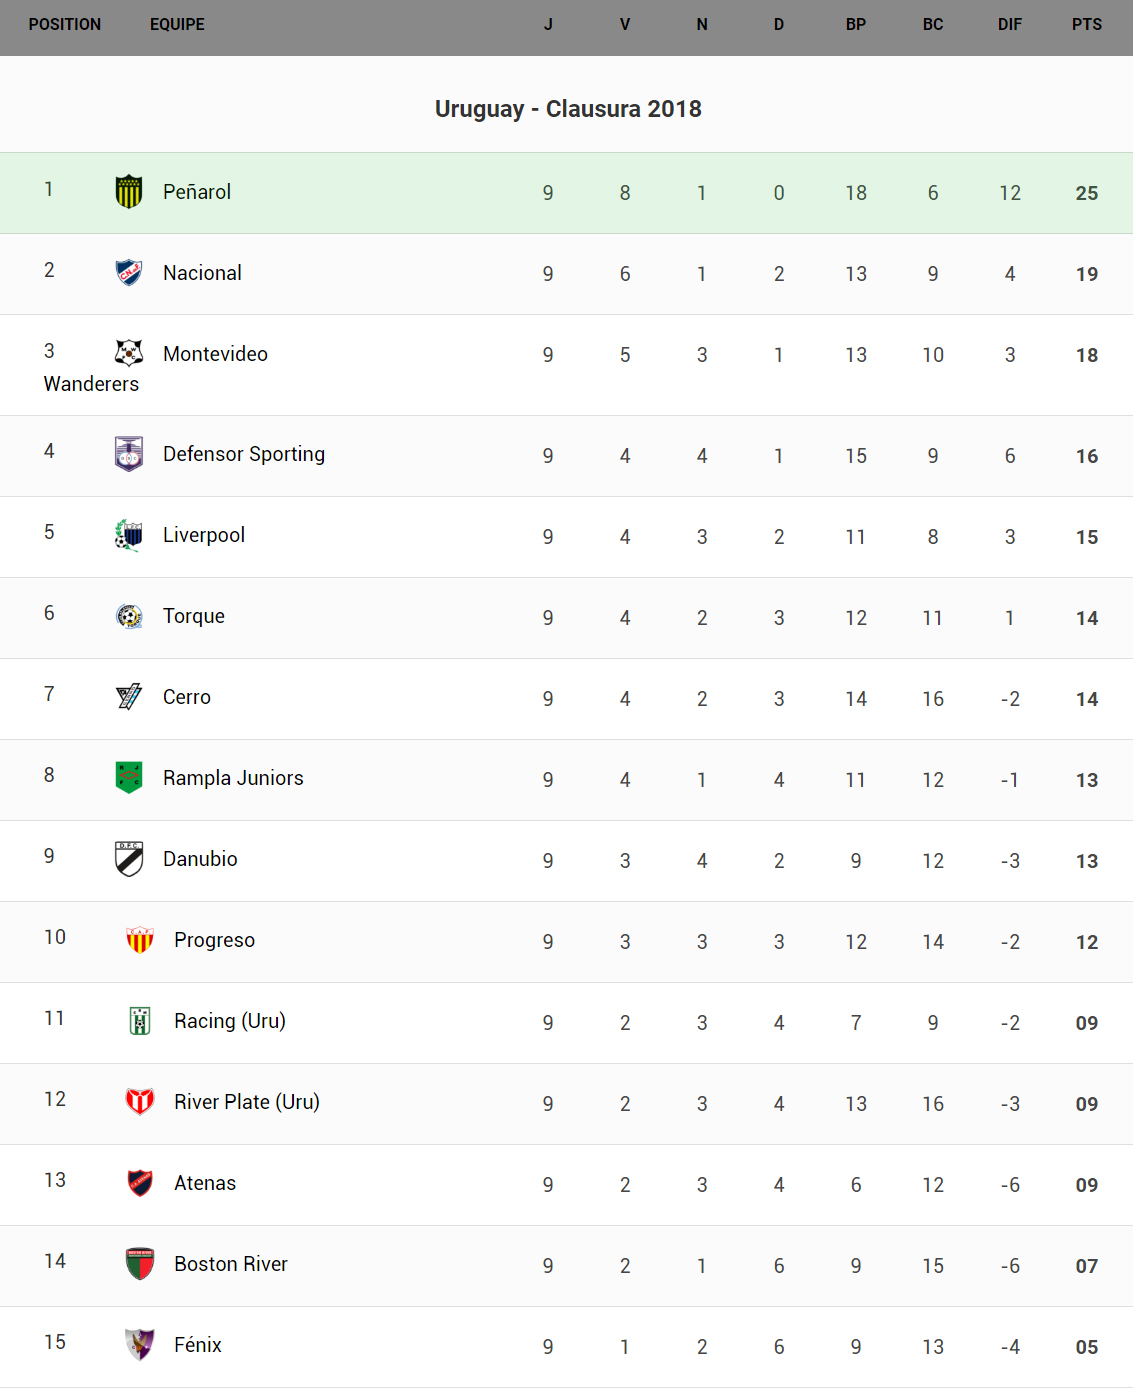Viewport: 1133px width, 1396px height.
Task: Open the Racing (Uru) team link
Action: click(x=229, y=1021)
